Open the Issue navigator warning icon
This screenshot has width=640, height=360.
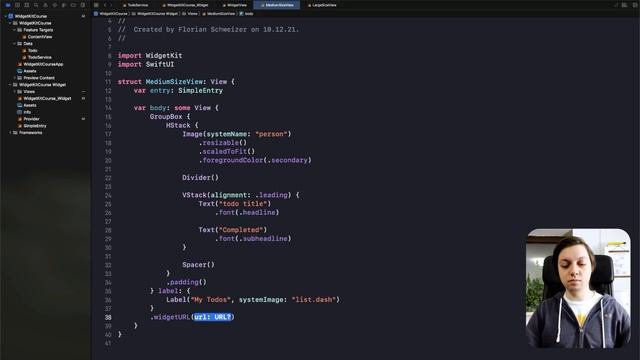[45, 5]
